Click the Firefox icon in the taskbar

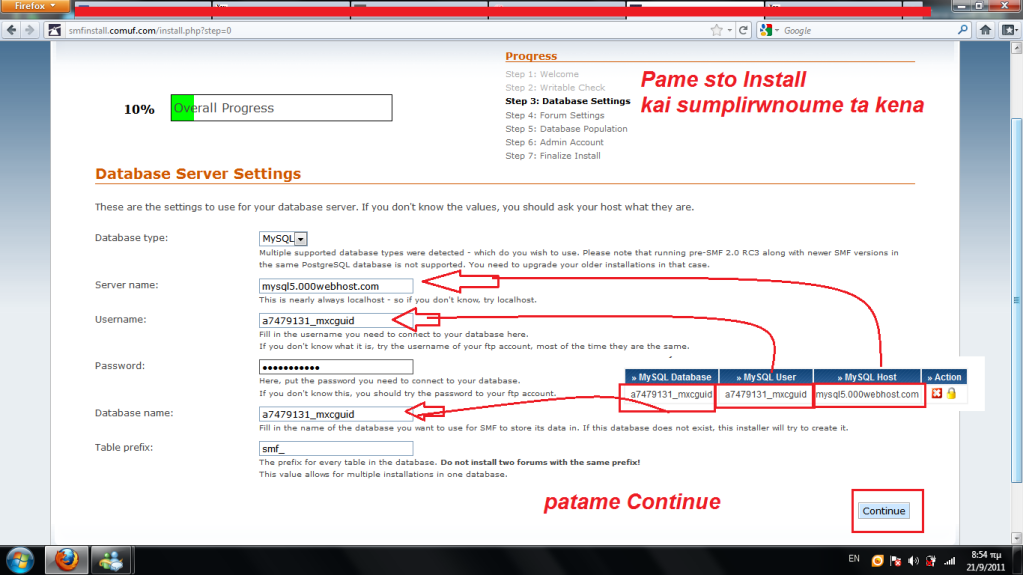click(68, 558)
